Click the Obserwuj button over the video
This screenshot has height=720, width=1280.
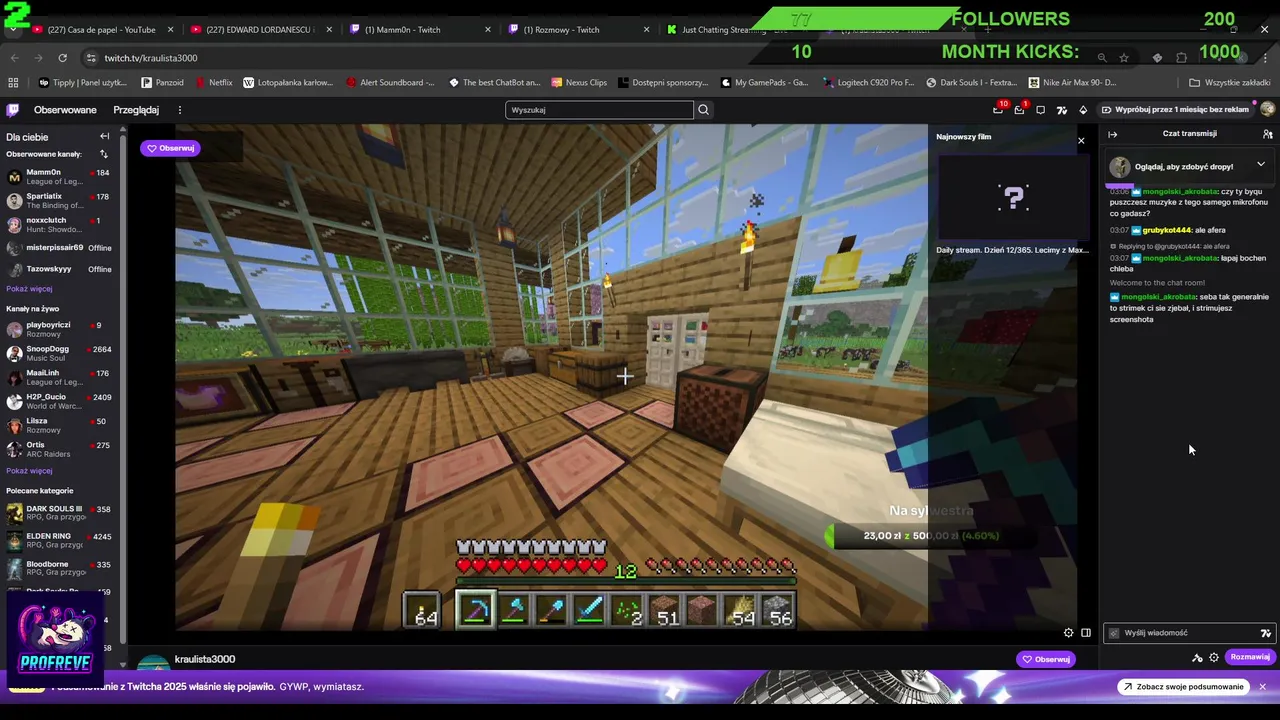[x=171, y=148]
